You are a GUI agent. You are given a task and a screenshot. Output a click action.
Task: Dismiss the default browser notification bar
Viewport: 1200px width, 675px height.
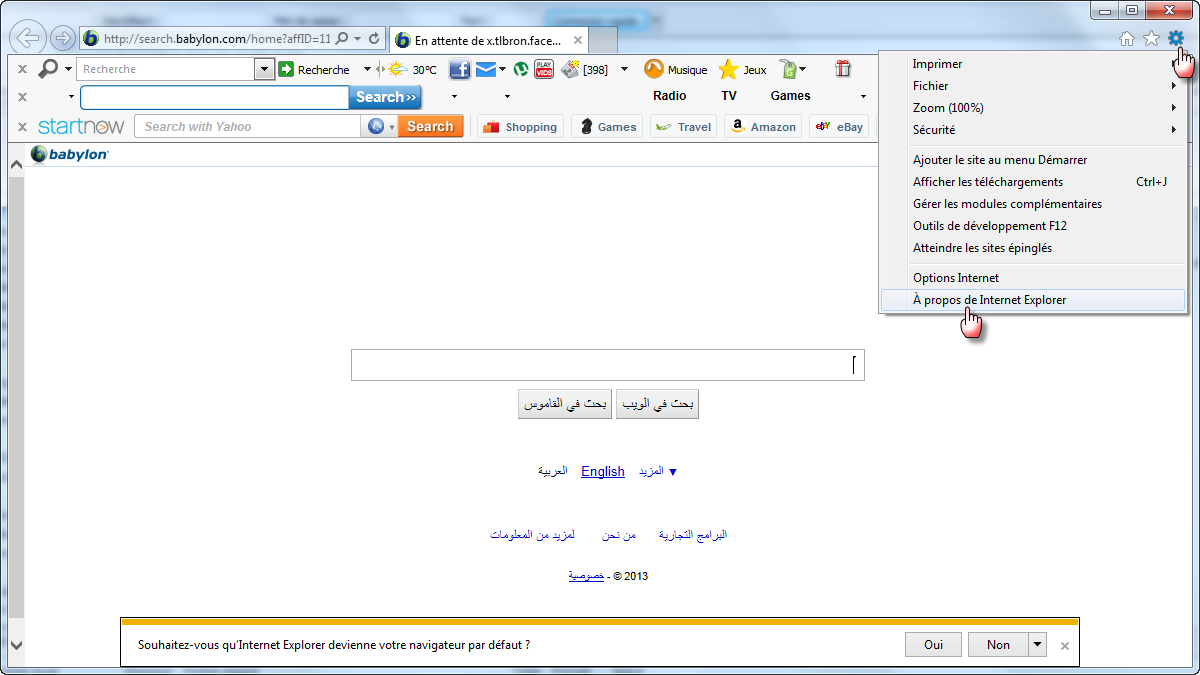click(1065, 646)
